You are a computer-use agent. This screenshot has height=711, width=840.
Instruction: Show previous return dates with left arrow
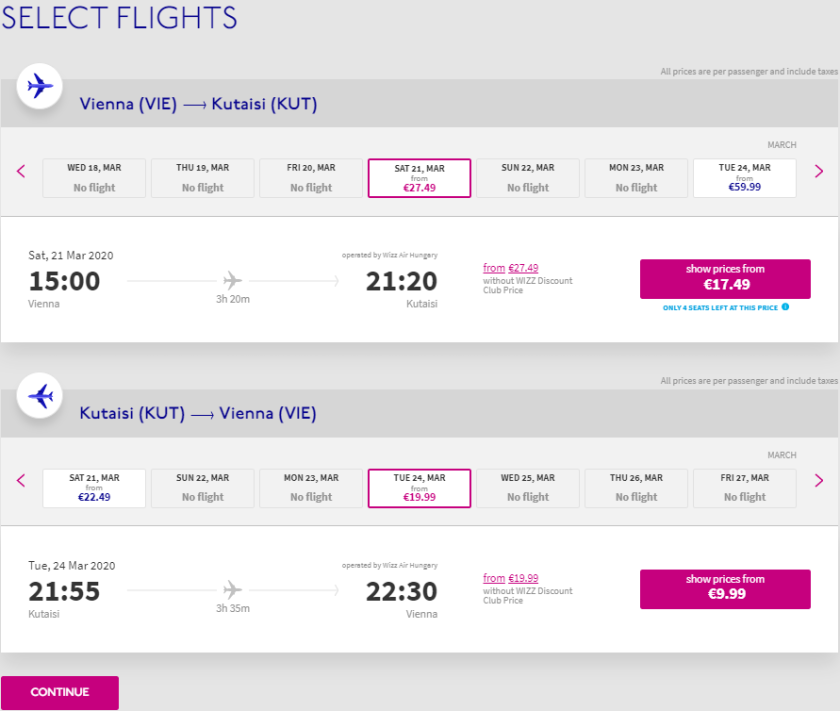click(x=21, y=481)
